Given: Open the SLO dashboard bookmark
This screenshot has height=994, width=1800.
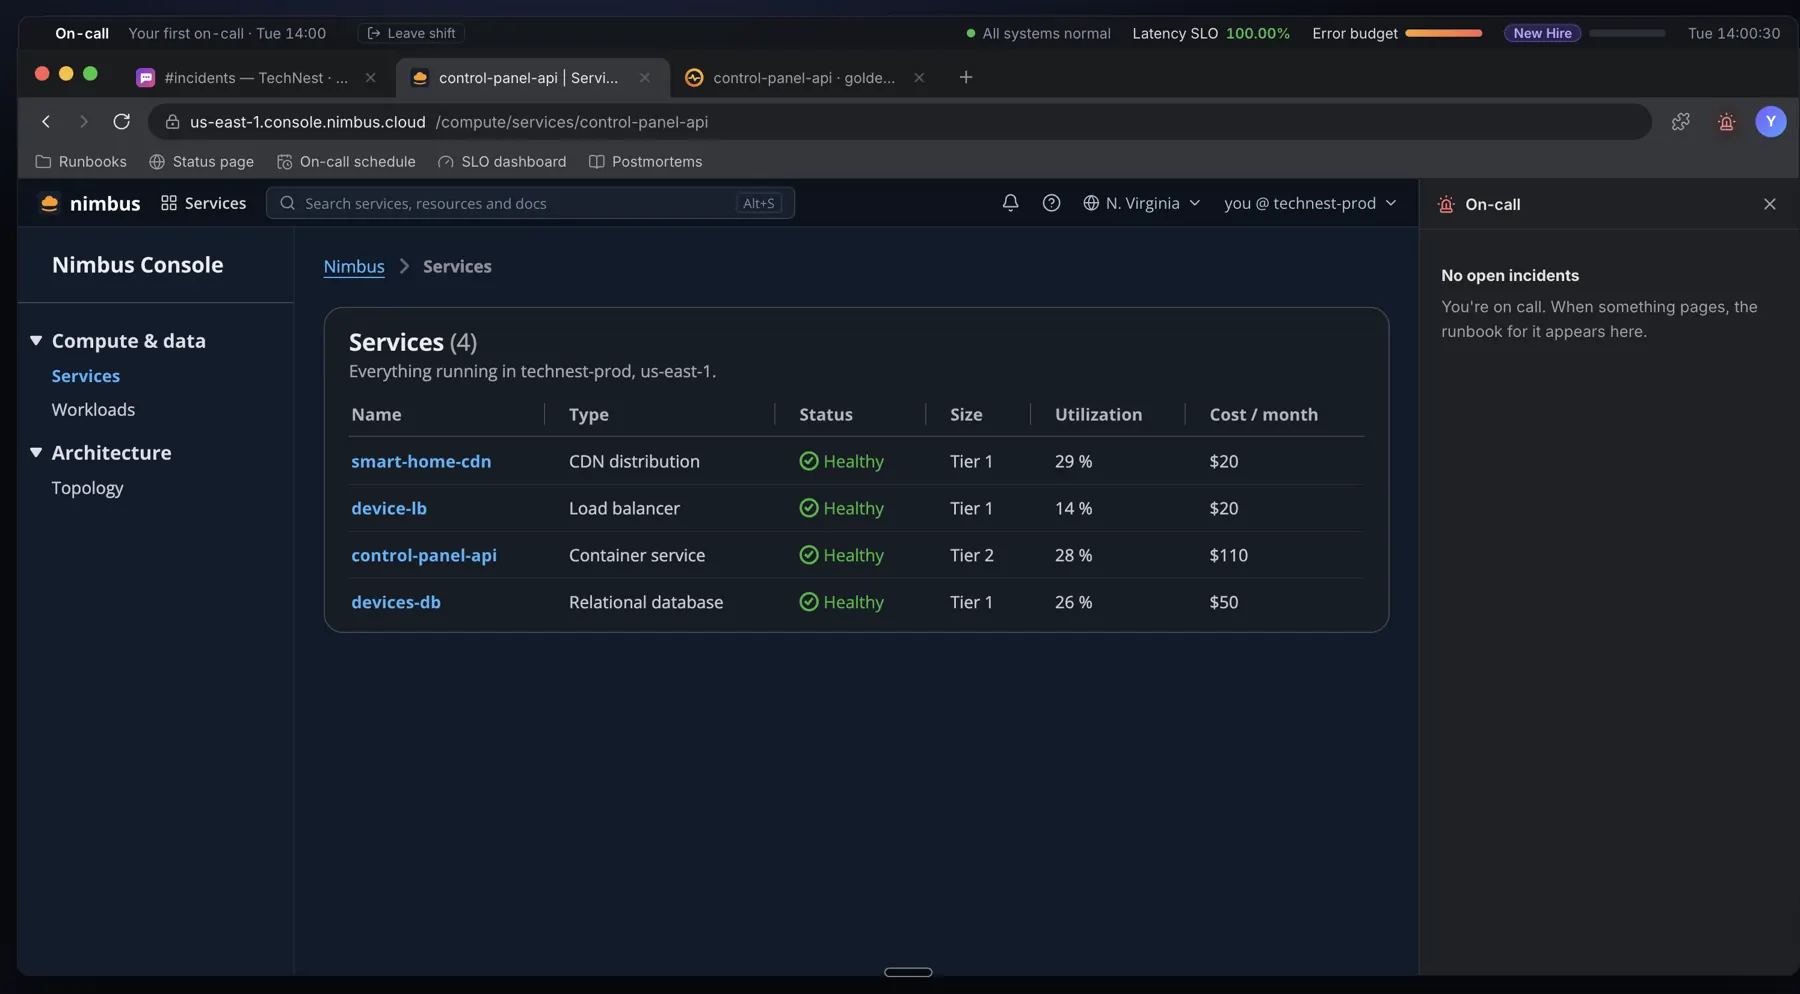Looking at the screenshot, I should [502, 161].
